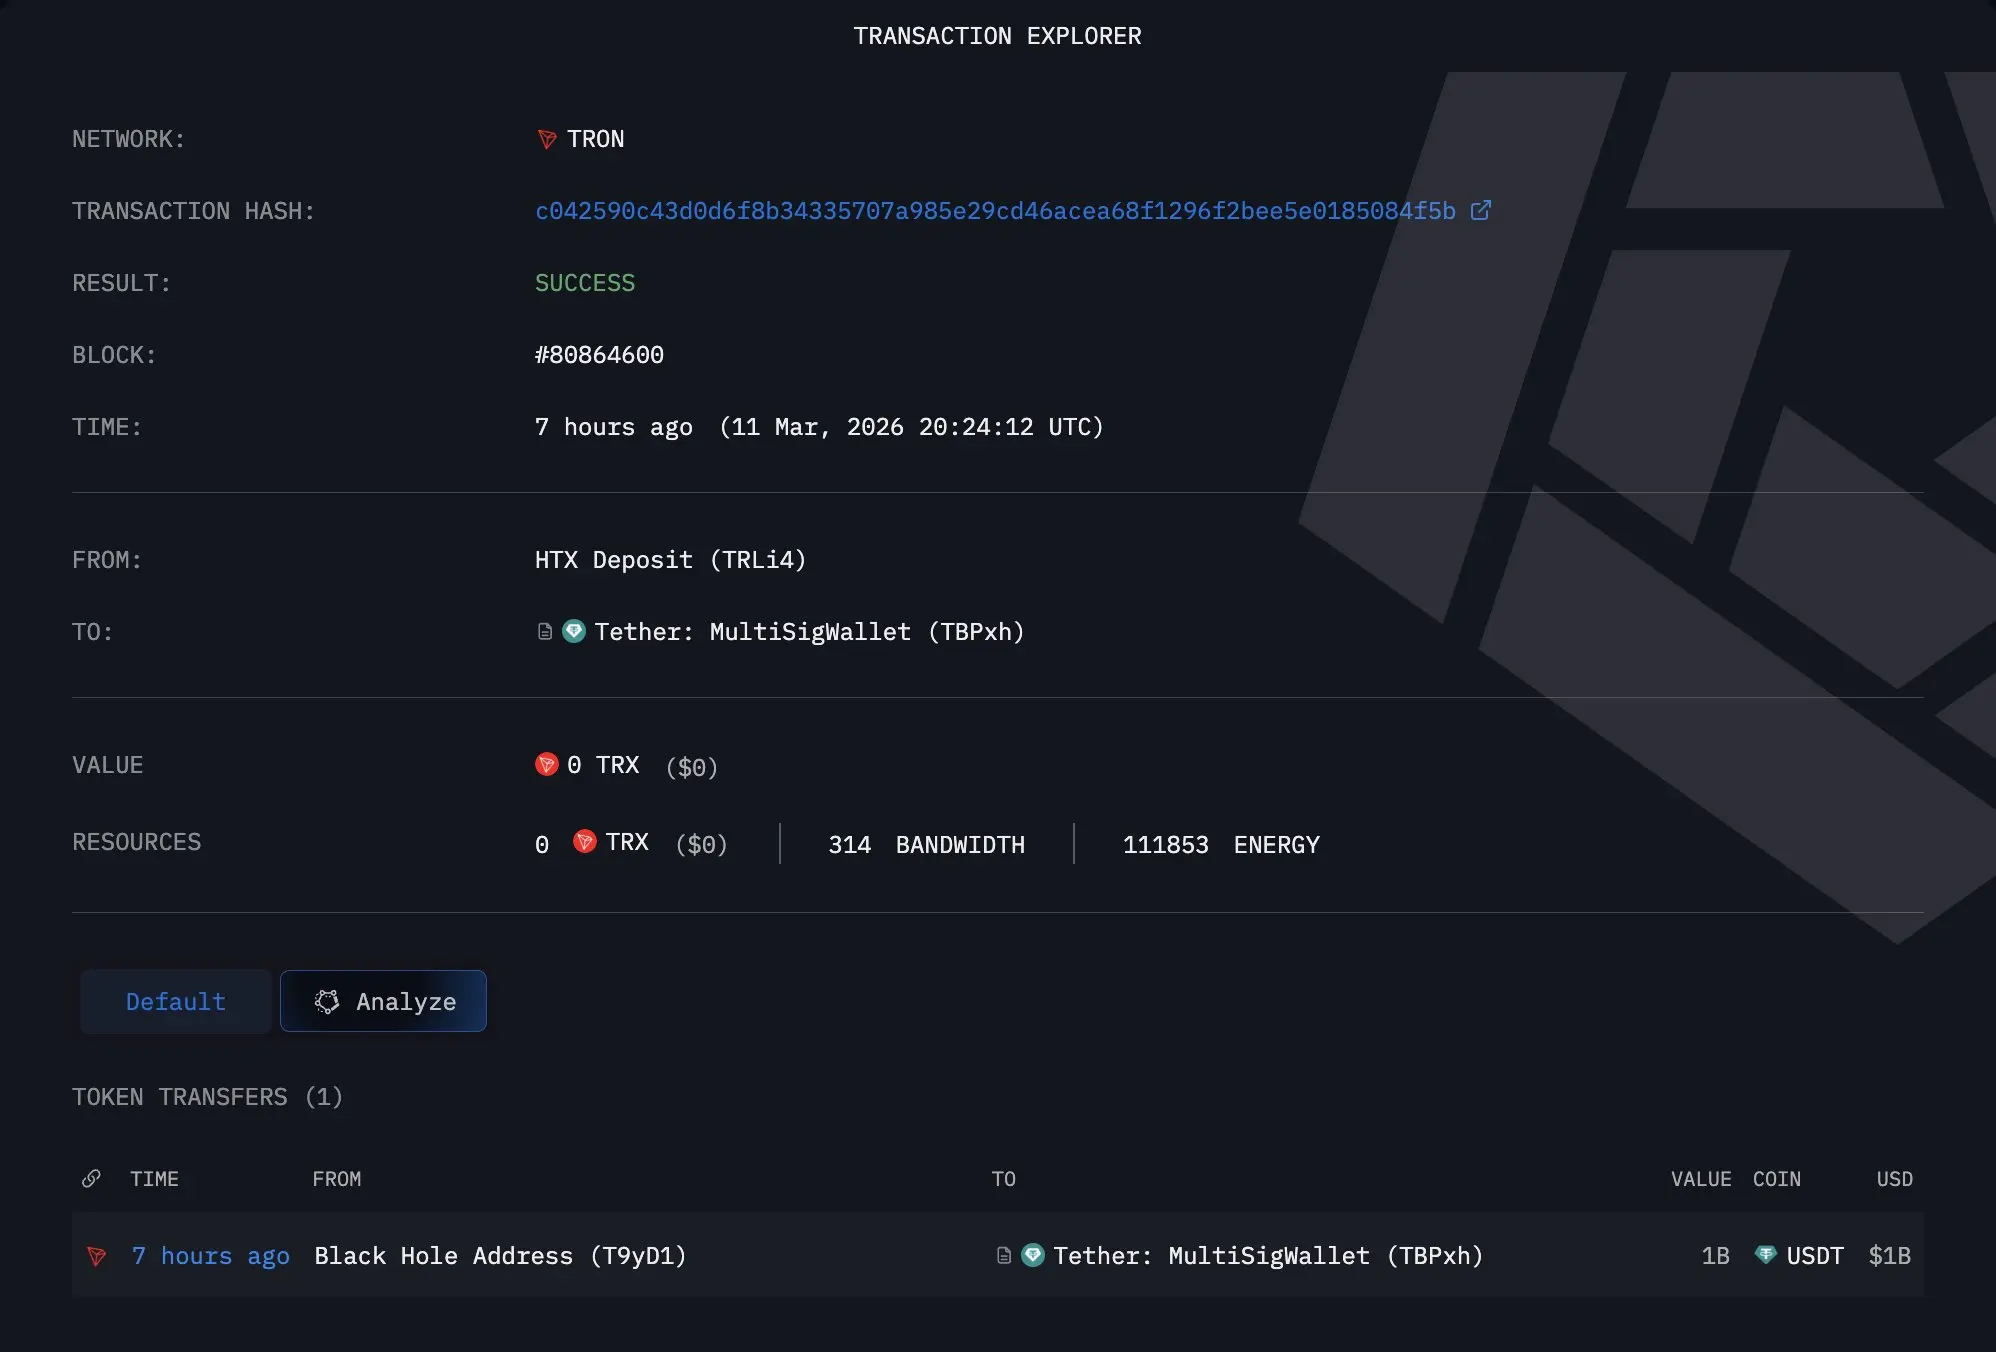Click the TIME column header in transfers table
1996x1352 pixels.
[x=154, y=1179]
